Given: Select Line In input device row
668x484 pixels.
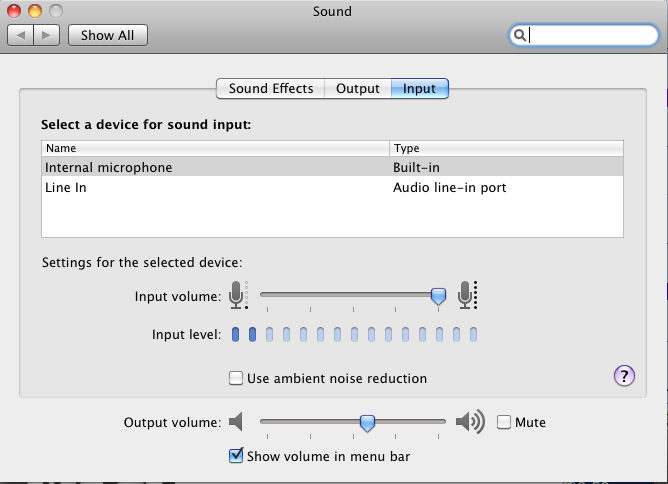Looking at the screenshot, I should [x=332, y=187].
